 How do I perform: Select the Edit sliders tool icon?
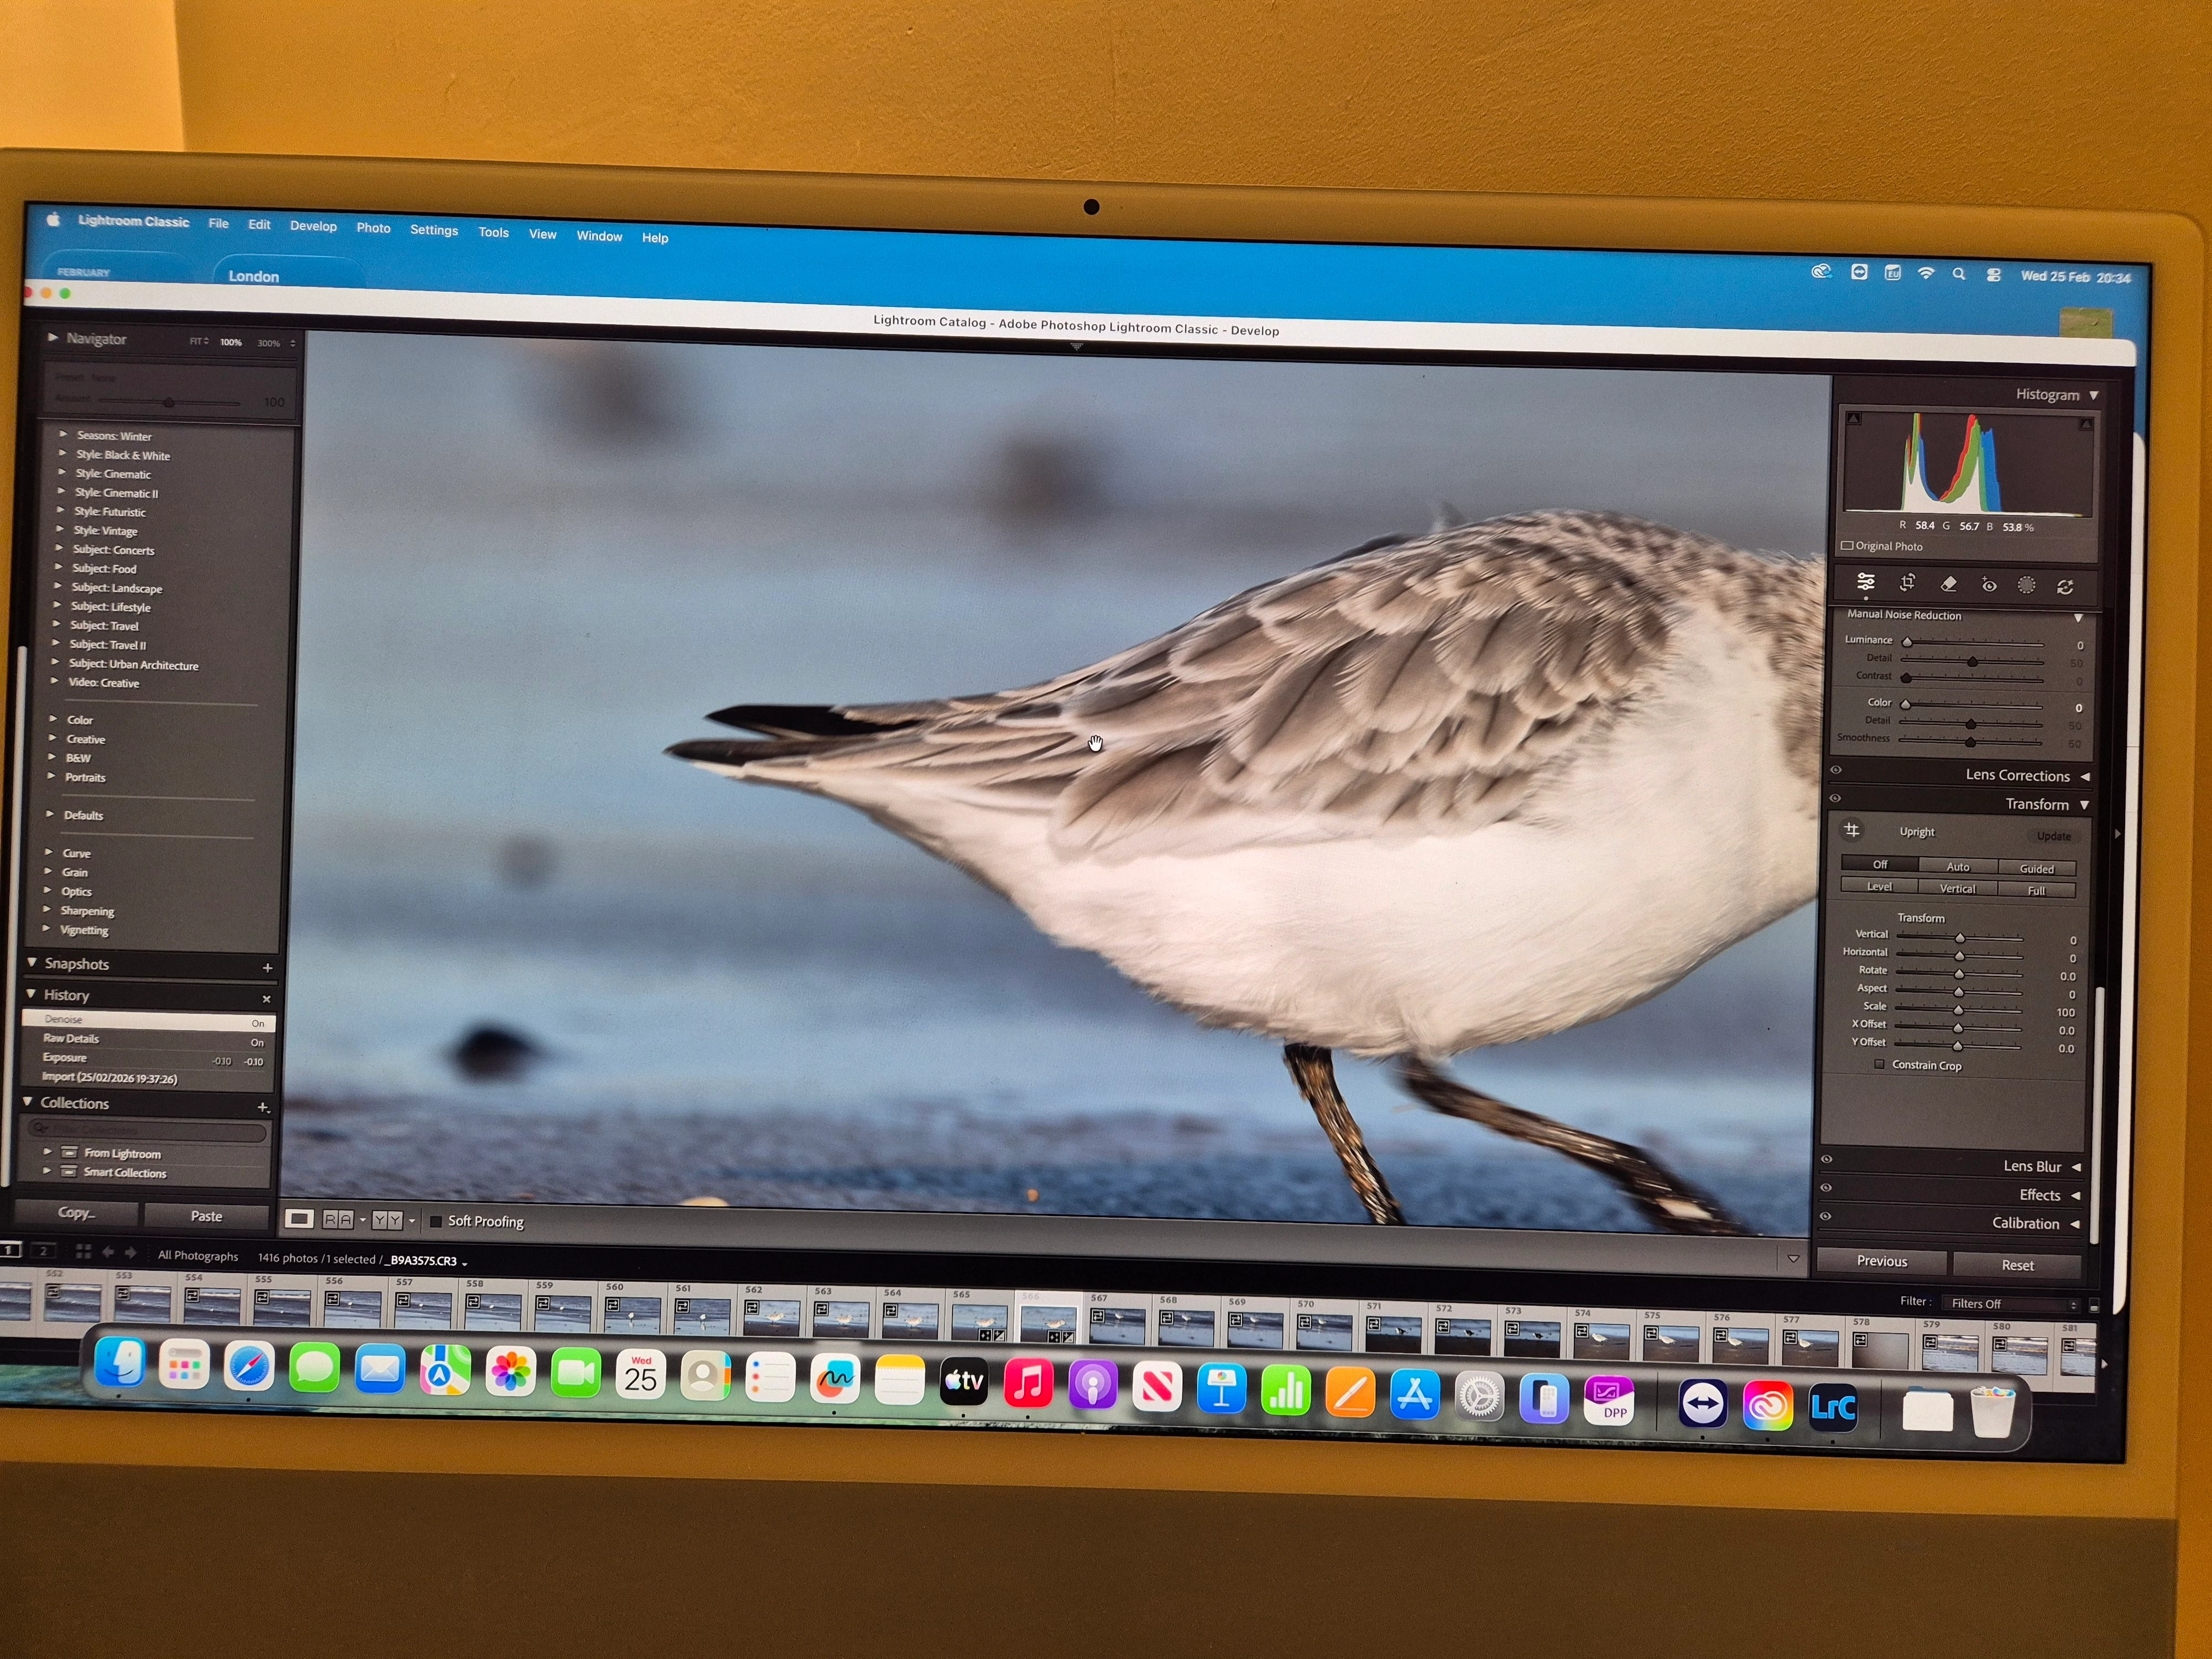1866,582
